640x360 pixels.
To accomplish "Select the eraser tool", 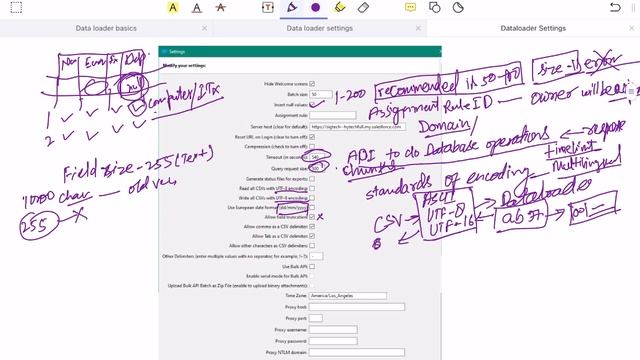I will (363, 8).
